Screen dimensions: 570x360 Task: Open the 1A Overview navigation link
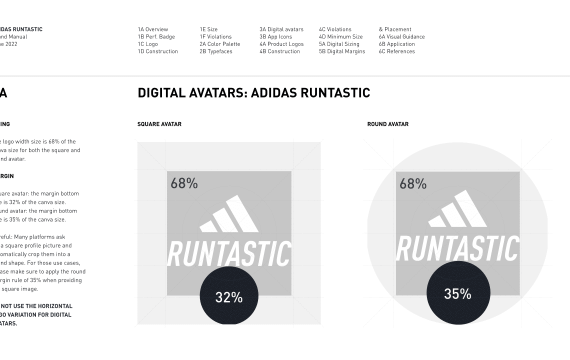(x=153, y=29)
